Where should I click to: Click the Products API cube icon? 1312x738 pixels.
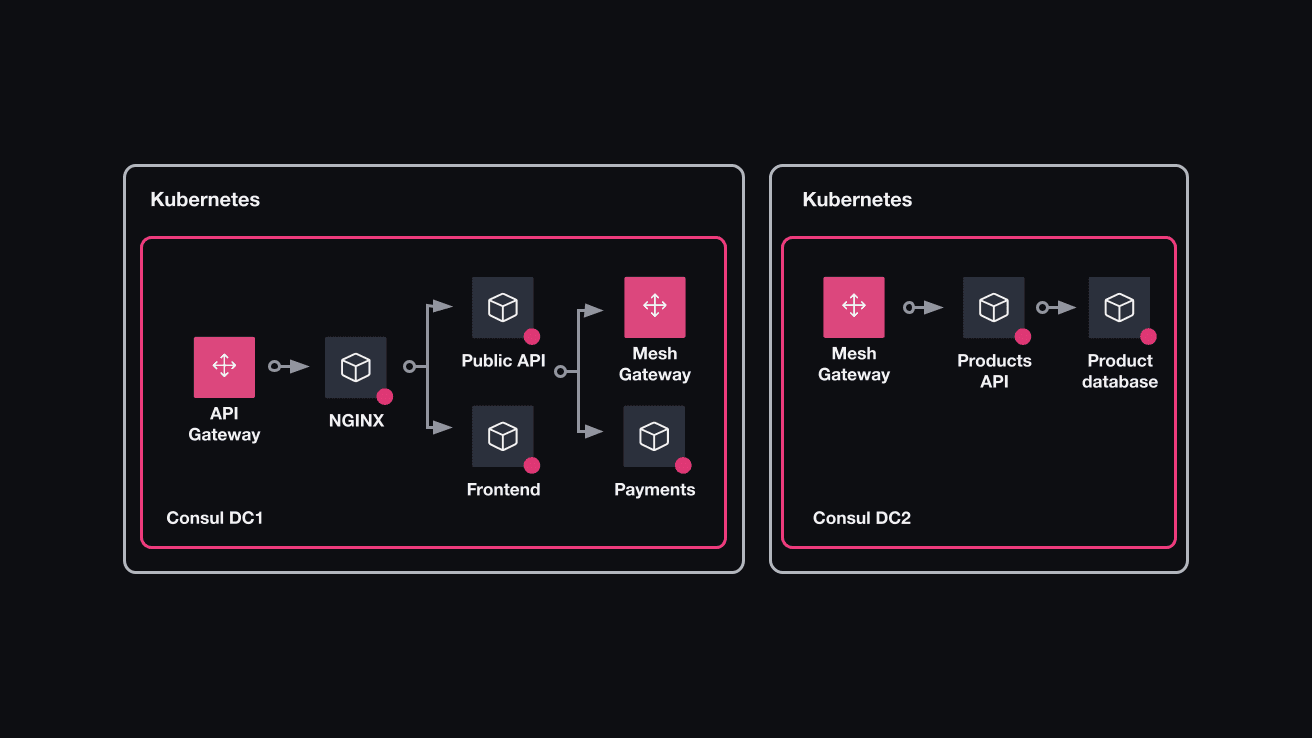pos(994,307)
